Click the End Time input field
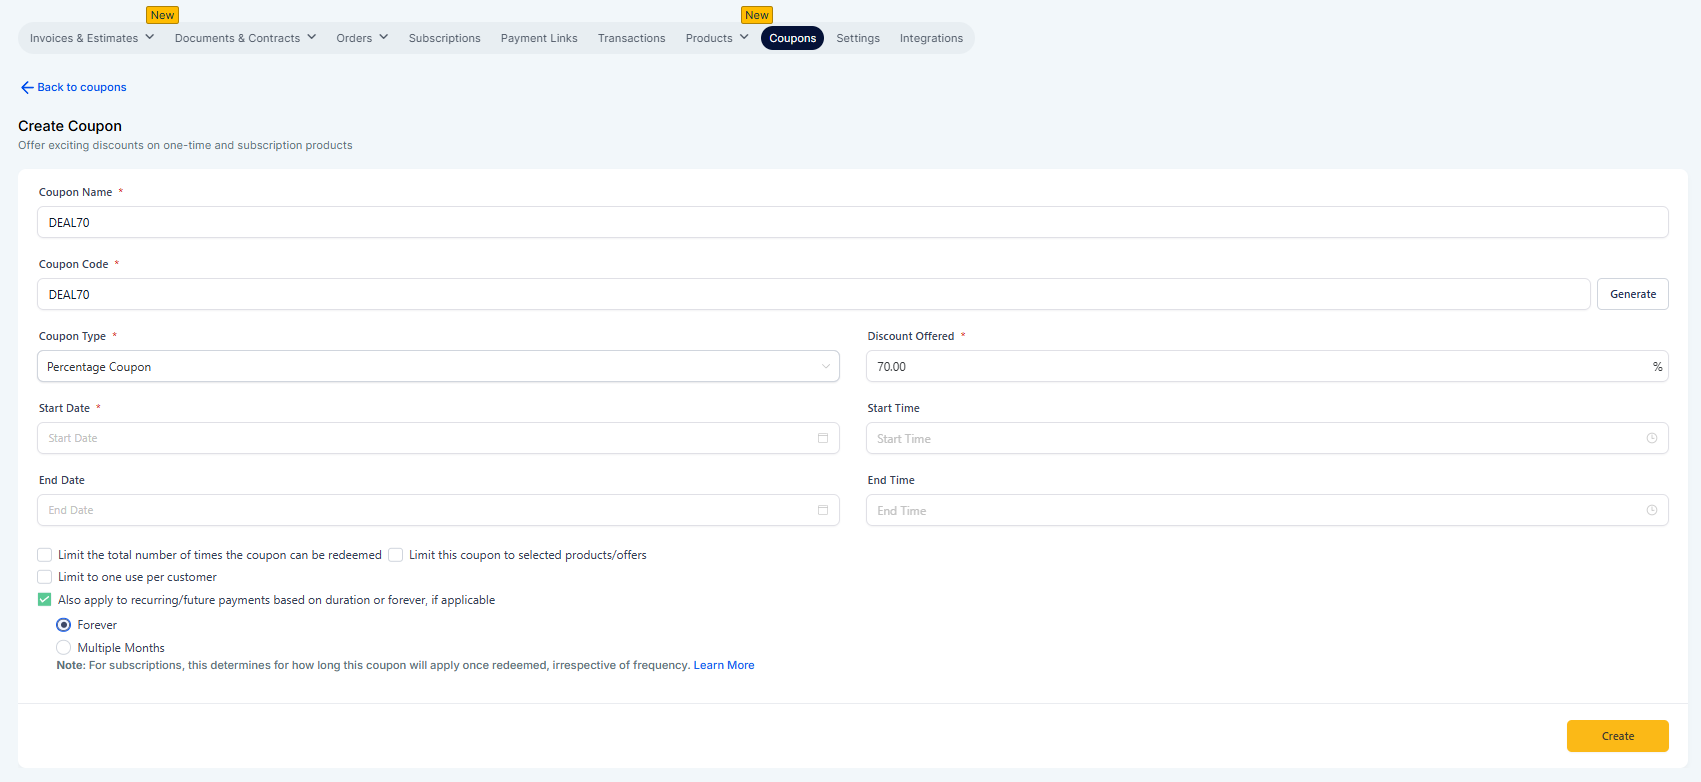Image resolution: width=1701 pixels, height=782 pixels. click(x=1267, y=510)
